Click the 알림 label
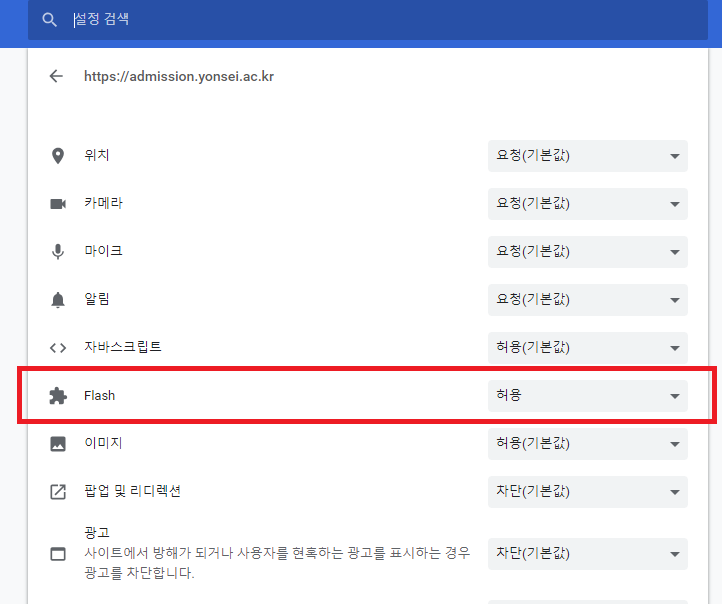Image resolution: width=722 pixels, height=604 pixels. 97,299
